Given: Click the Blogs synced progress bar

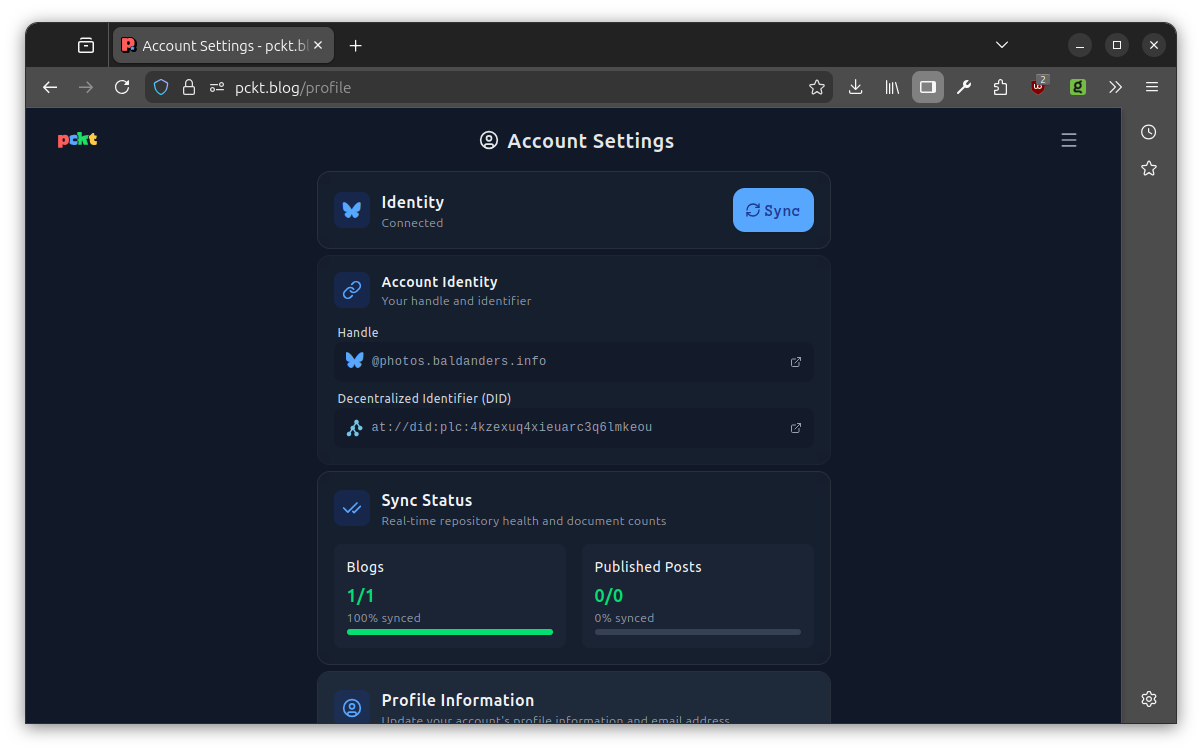Looking at the screenshot, I should pyautogui.click(x=449, y=632).
